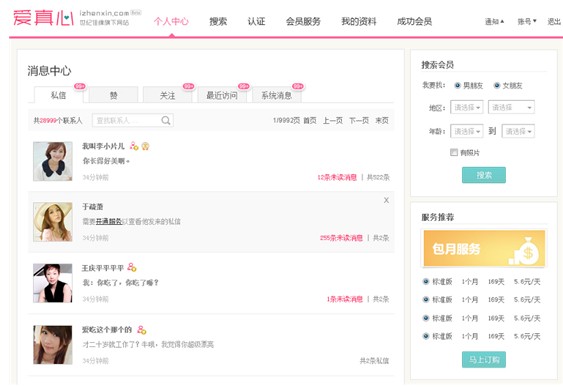Switch to the 私信 tab
This screenshot has height=387, width=563.
coord(59,95)
